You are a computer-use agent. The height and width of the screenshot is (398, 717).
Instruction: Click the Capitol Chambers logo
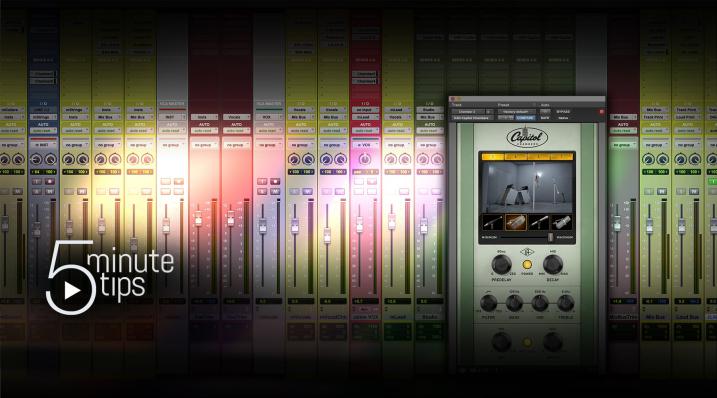pos(527,137)
